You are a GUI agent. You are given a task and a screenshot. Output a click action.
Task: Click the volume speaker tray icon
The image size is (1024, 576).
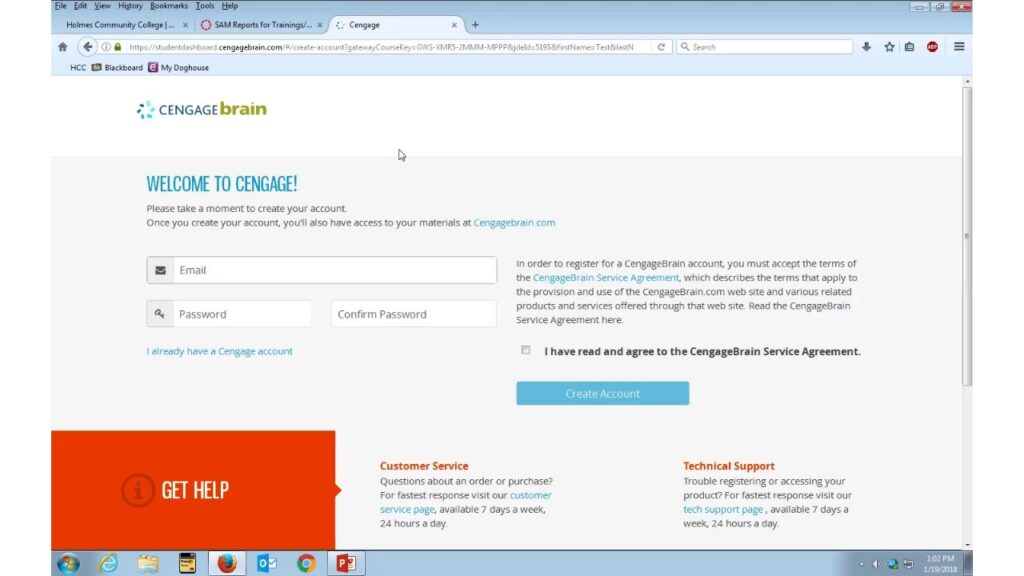coord(876,564)
